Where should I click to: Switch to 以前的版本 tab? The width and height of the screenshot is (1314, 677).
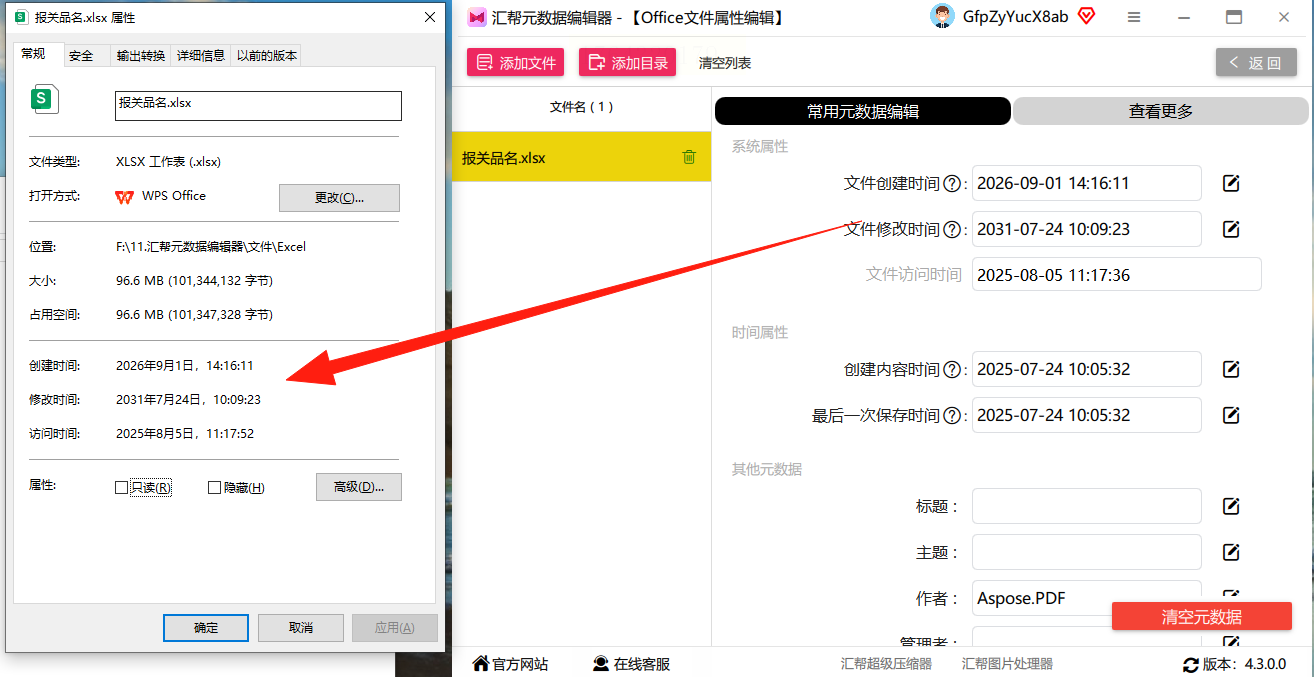point(267,56)
